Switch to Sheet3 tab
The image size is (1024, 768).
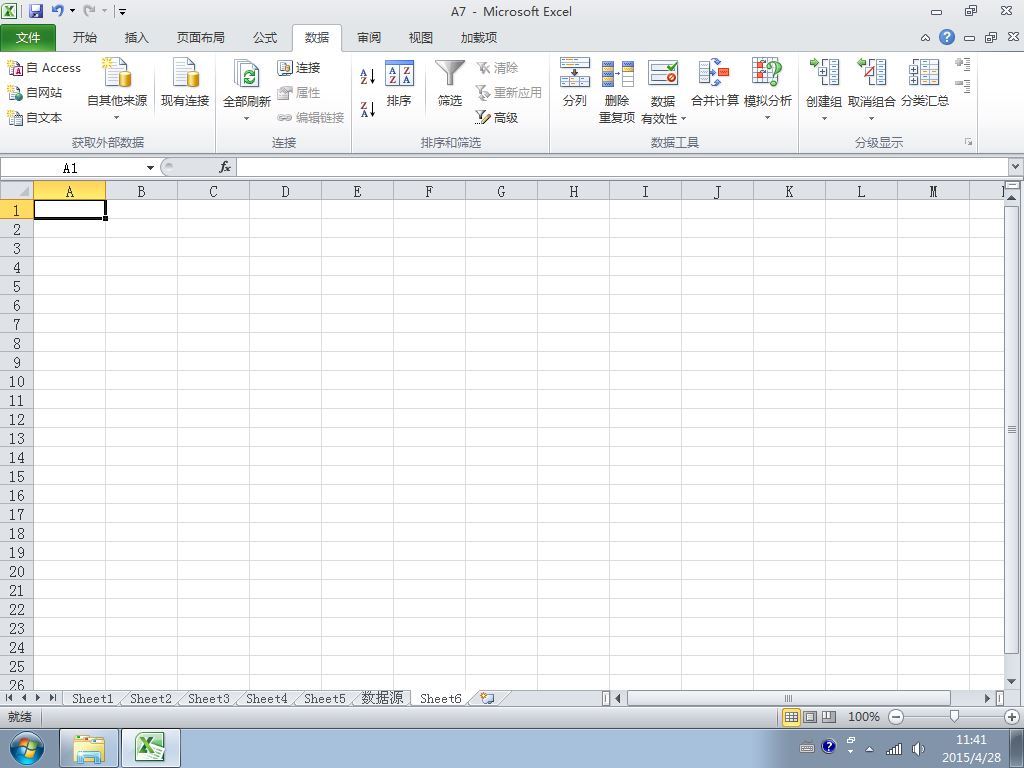tap(208, 699)
